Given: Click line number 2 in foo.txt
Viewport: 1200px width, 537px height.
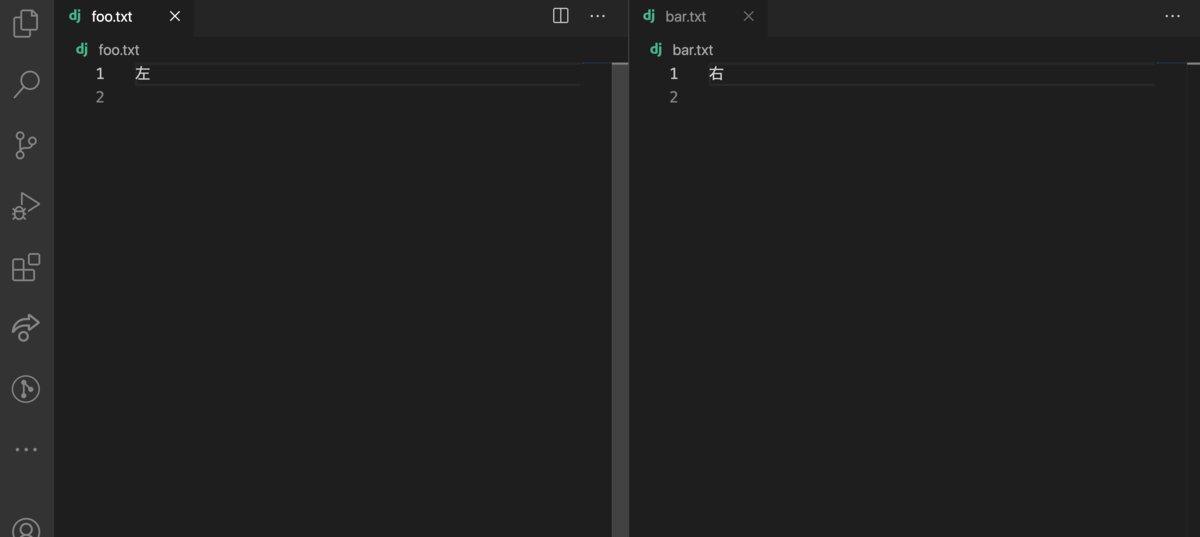Looking at the screenshot, I should (x=100, y=97).
